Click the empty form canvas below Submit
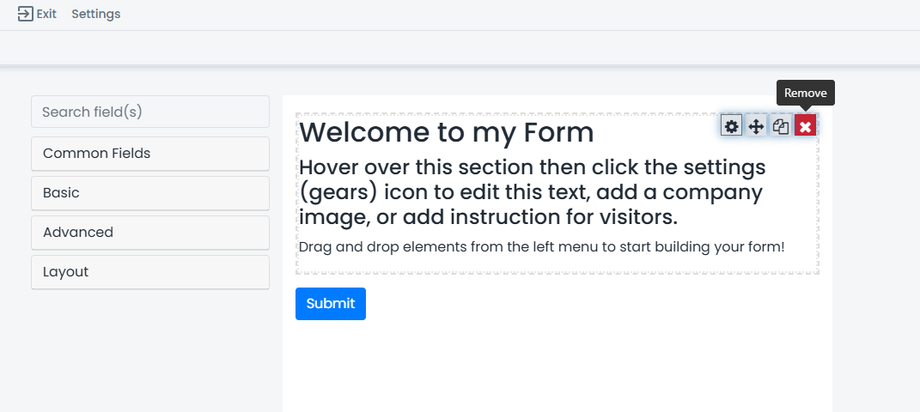Screen dimensions: 920x412 556,366
